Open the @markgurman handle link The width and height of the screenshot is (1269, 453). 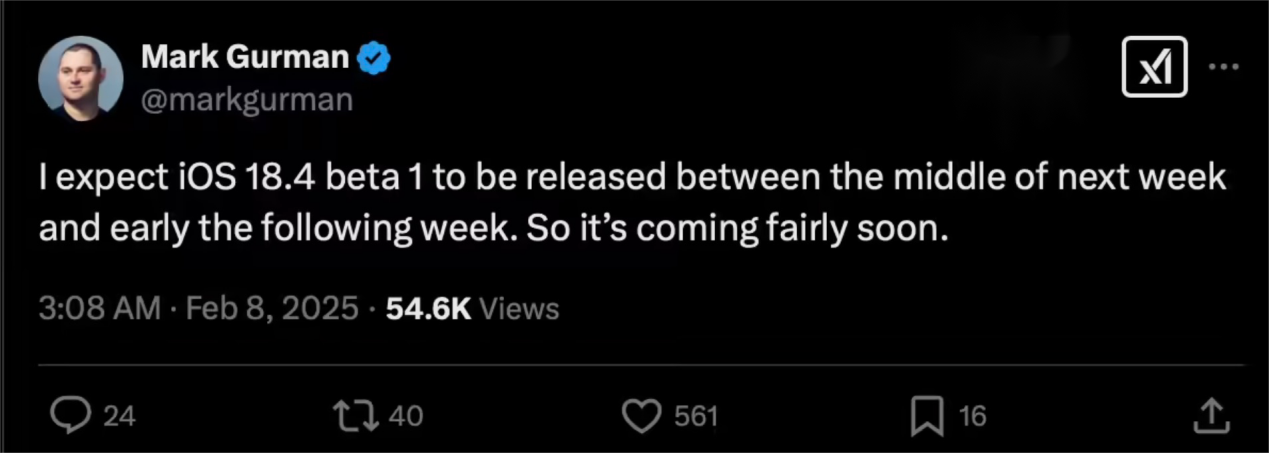coord(247,101)
